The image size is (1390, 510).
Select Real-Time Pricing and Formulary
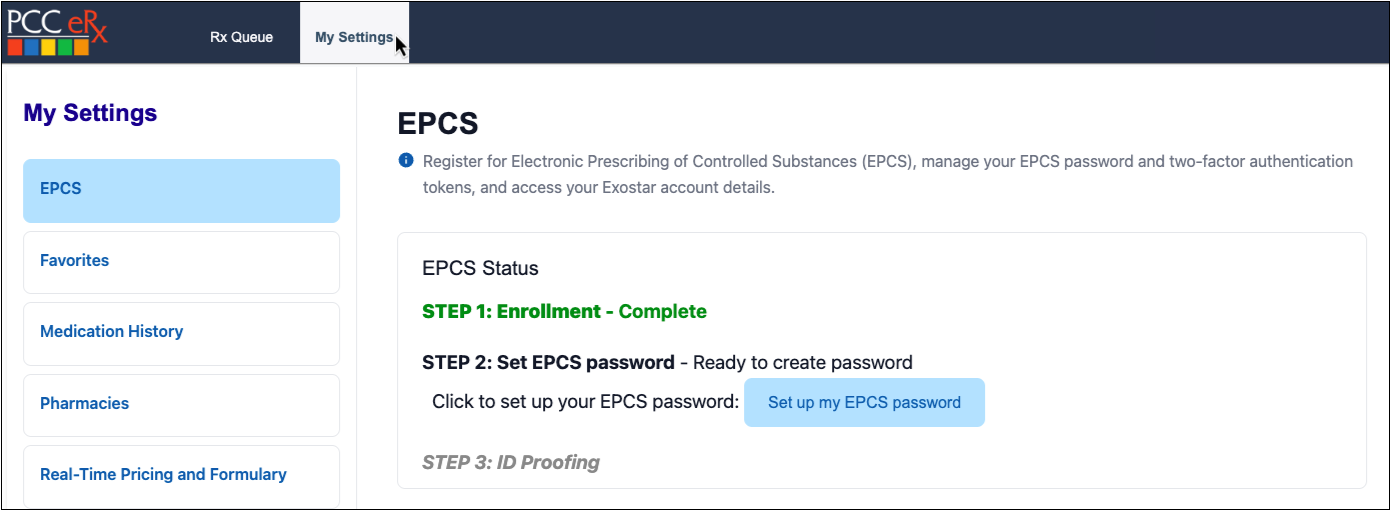181,476
